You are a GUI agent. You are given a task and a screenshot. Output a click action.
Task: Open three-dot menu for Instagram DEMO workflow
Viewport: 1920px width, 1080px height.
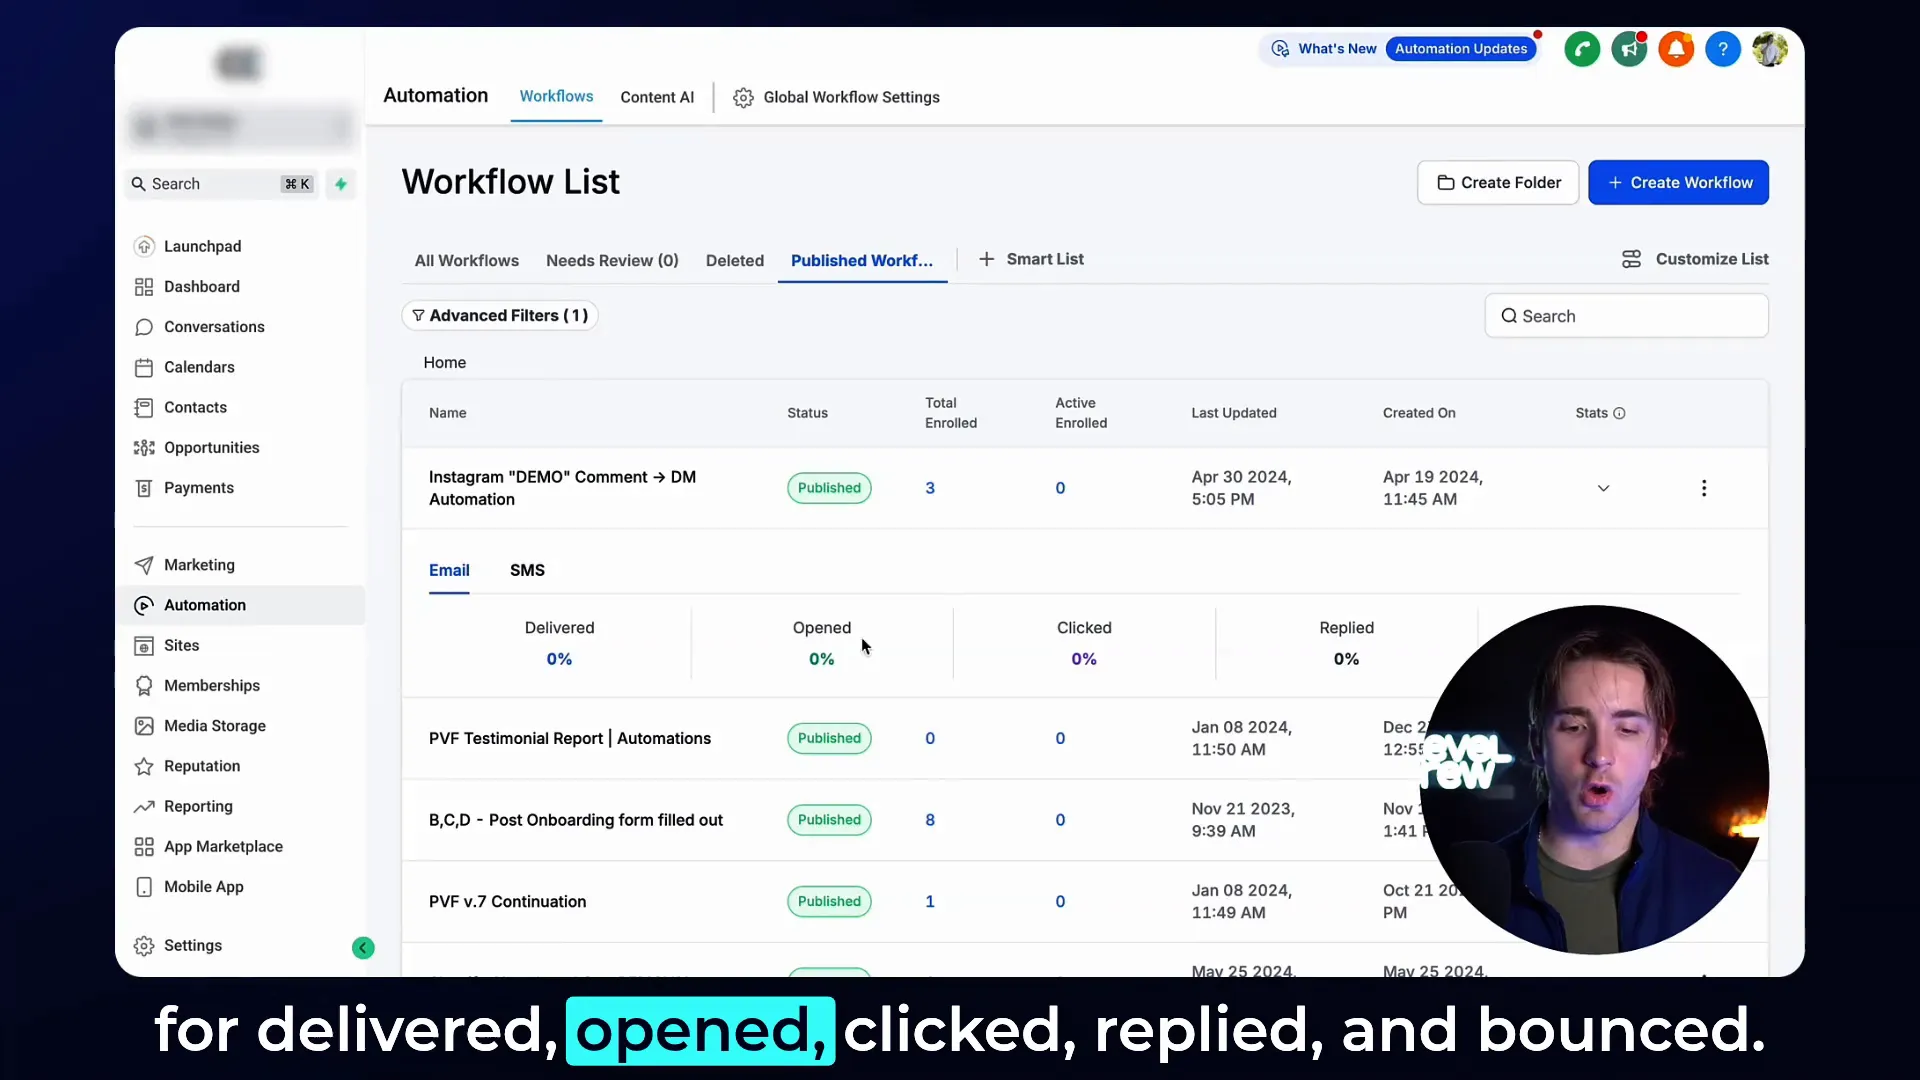1704,488
